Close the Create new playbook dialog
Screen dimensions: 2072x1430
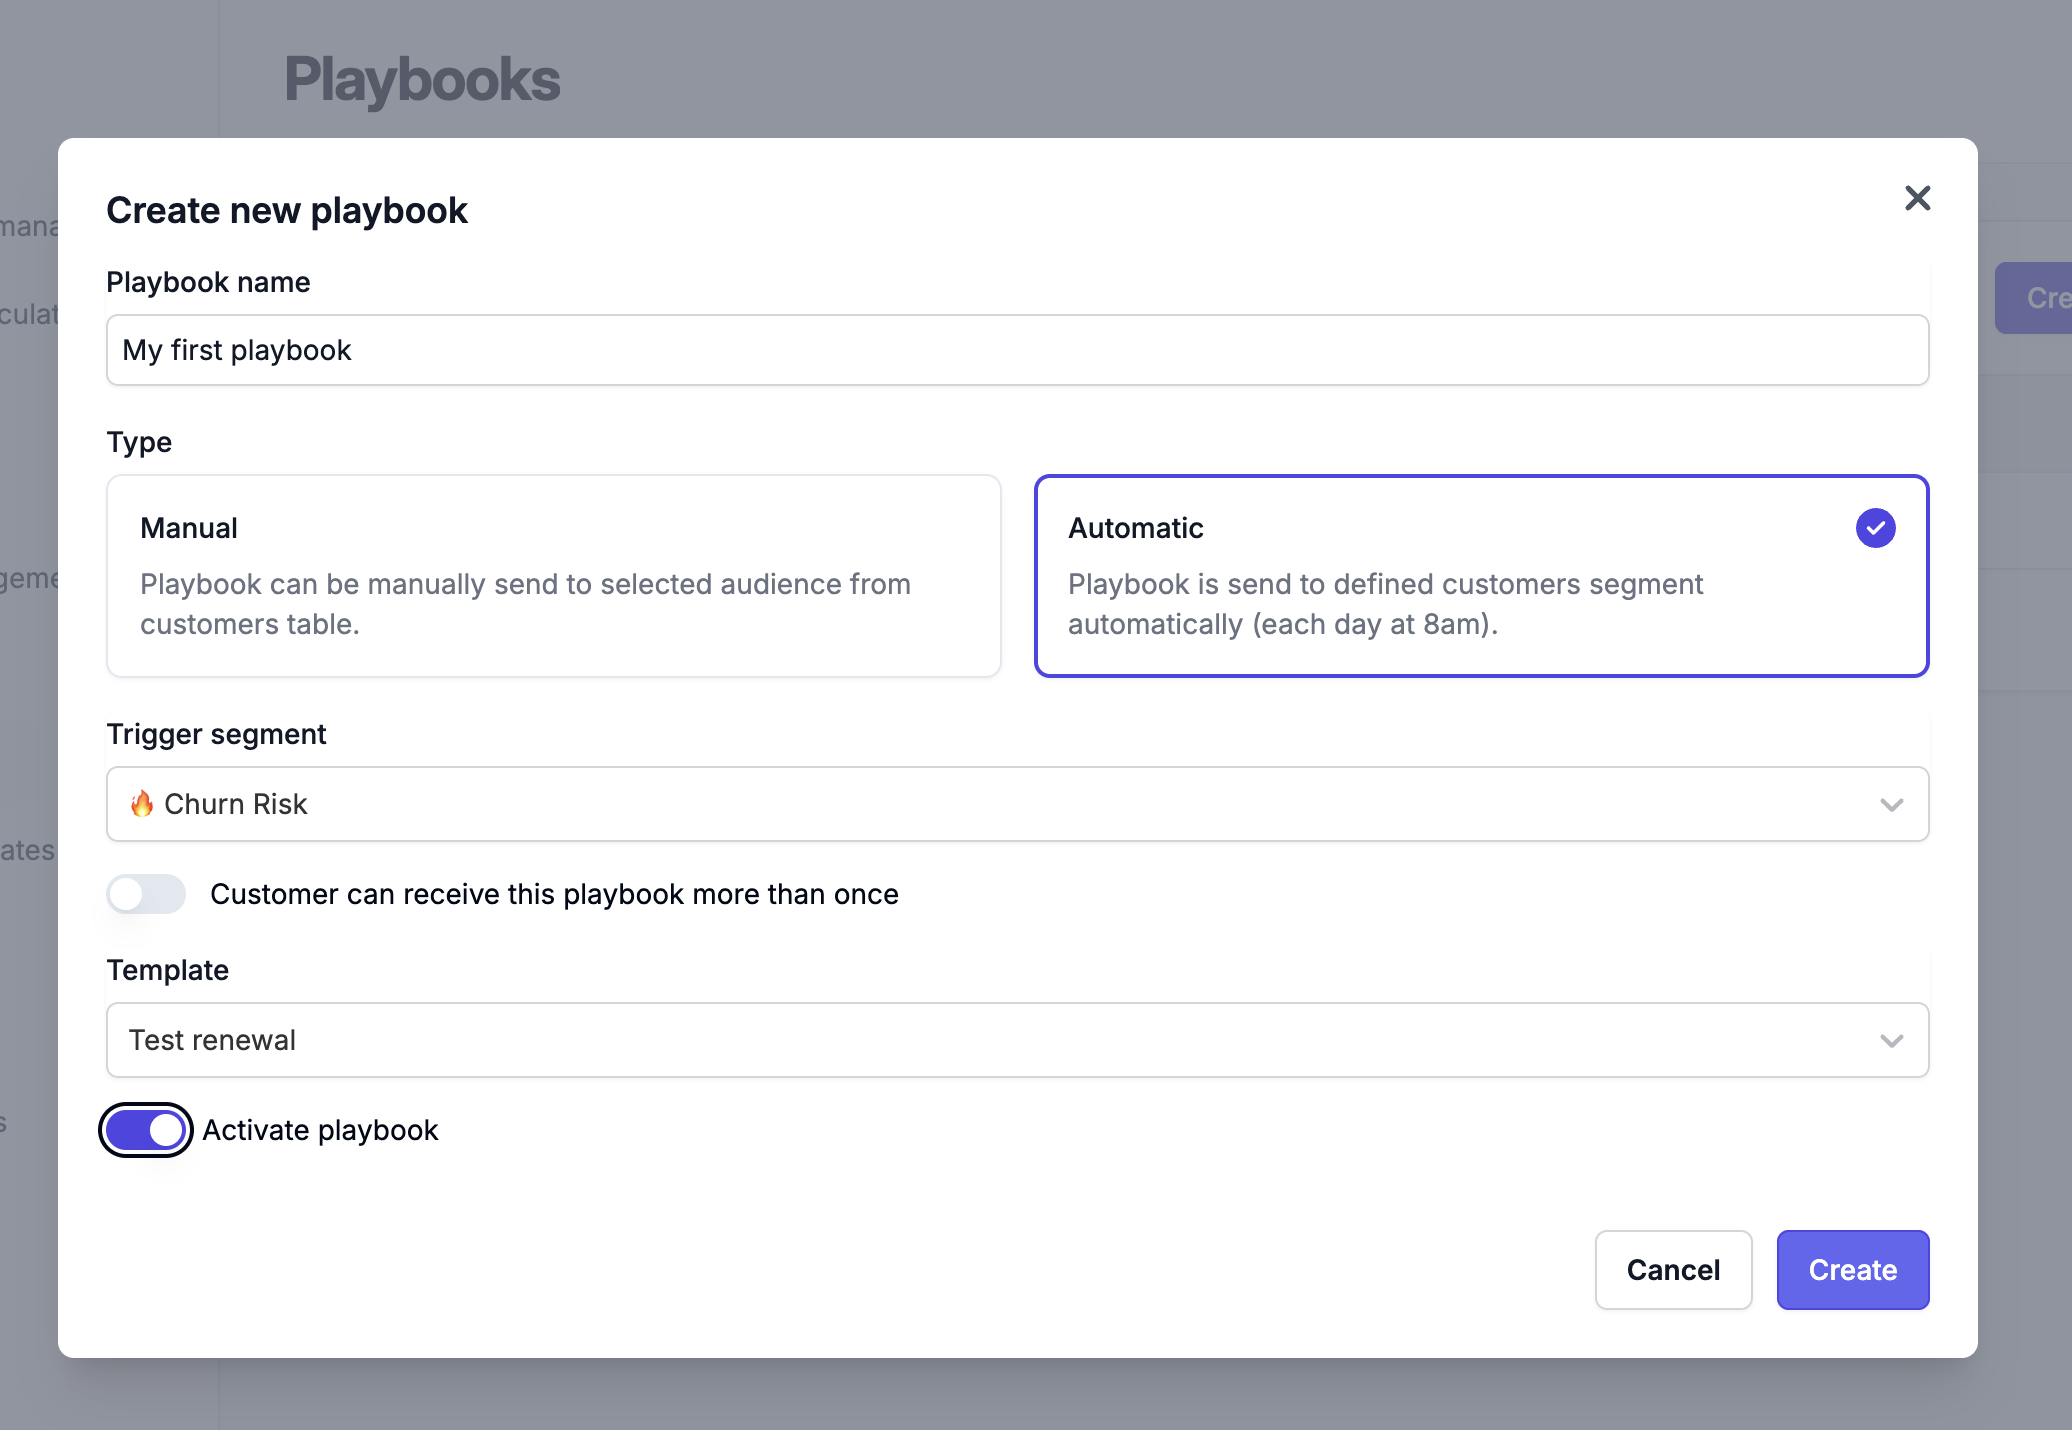tap(1917, 198)
